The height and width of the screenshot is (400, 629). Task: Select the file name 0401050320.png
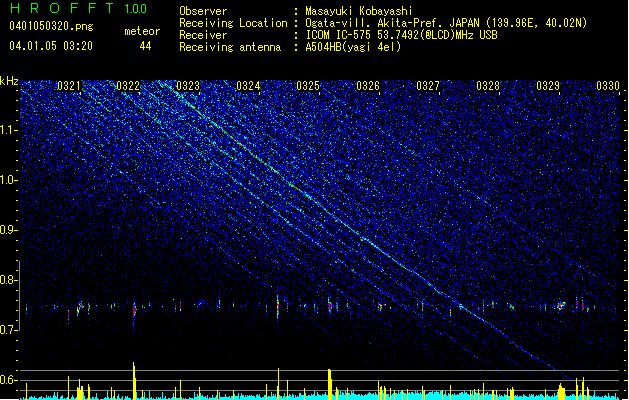tap(51, 26)
